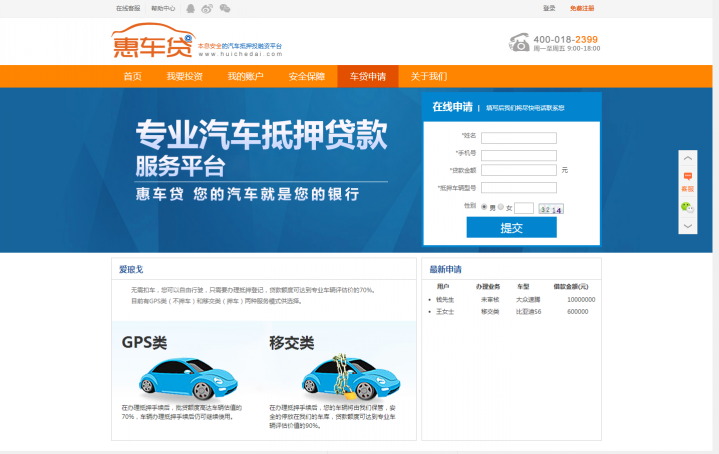Click the 移交类 chained car image
This screenshot has width=719, height=454.
[x=351, y=378]
